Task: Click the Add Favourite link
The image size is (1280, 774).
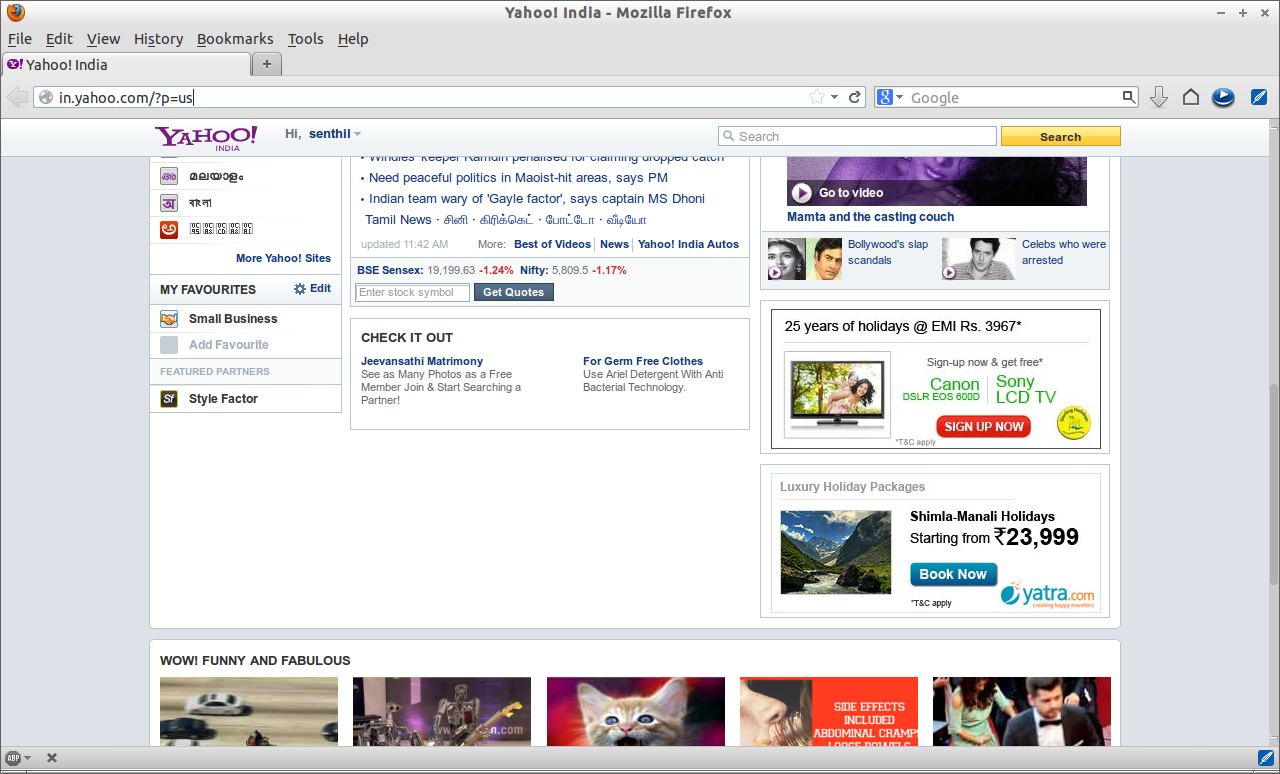Action: [x=229, y=345]
